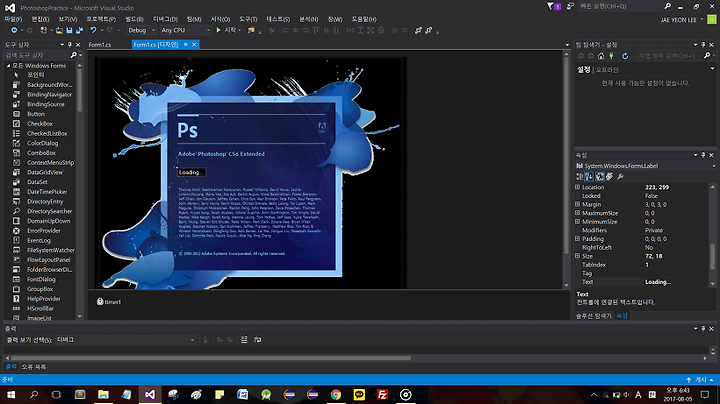Viewport: 720px width, 404px height.
Task: Click the Refresh icon in Team Explorer
Action: tap(625, 56)
